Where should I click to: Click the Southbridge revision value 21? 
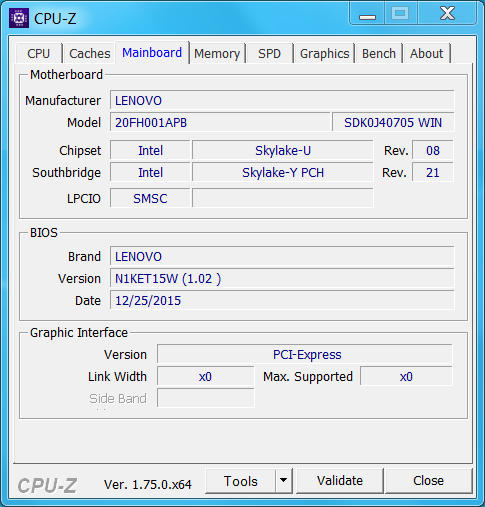[x=433, y=172]
